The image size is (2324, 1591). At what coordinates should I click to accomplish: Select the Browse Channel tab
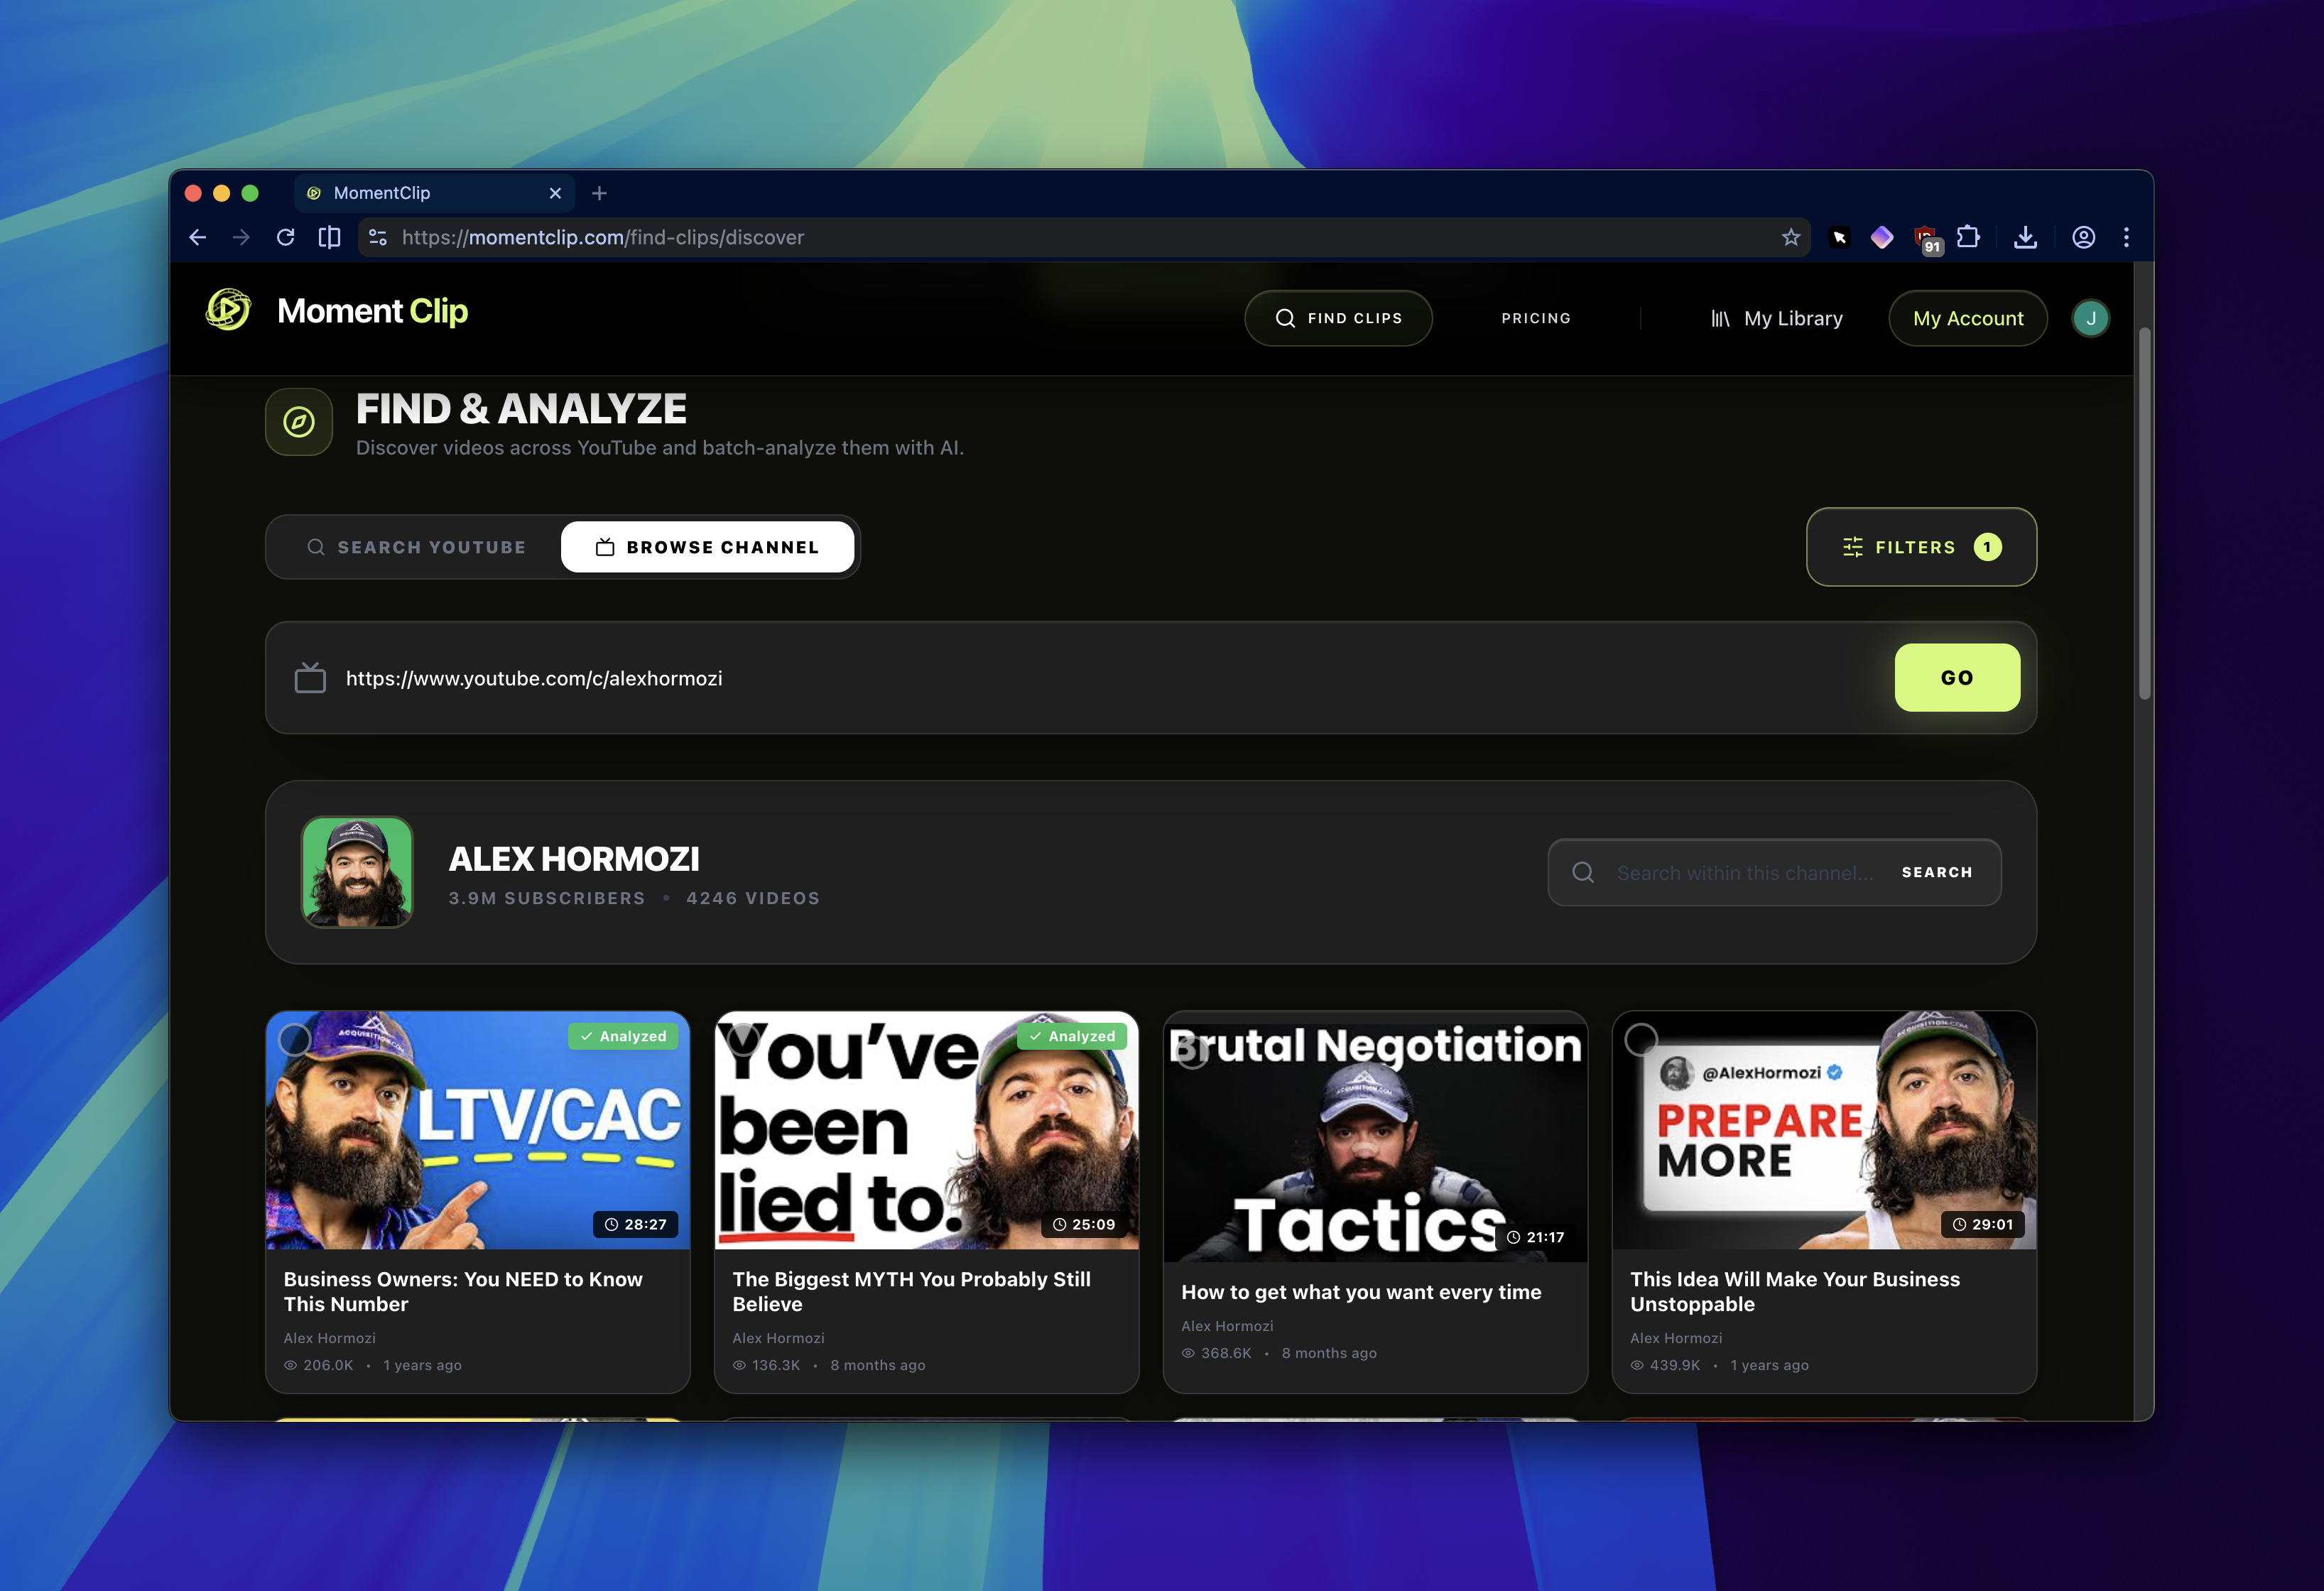(x=707, y=547)
